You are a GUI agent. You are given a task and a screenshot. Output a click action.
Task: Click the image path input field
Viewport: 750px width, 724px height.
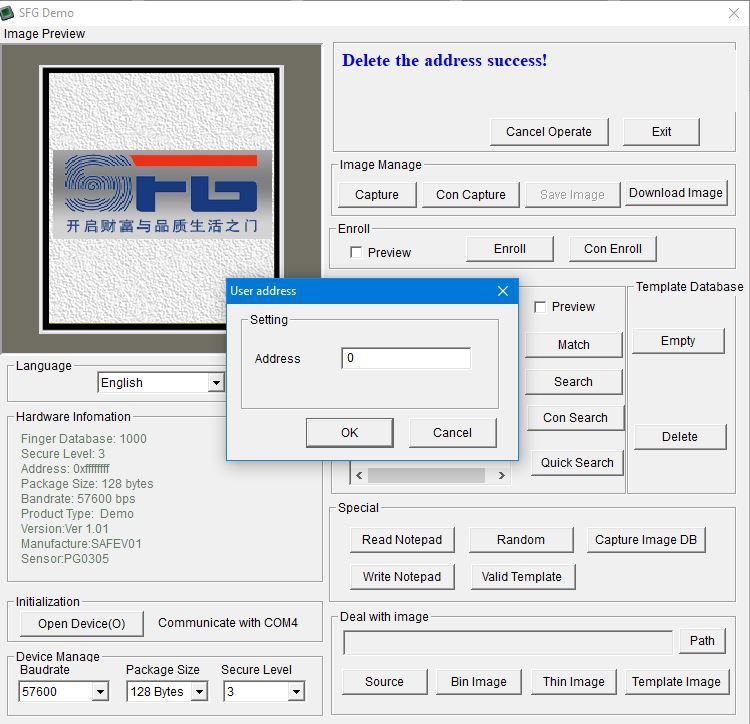[x=508, y=642]
